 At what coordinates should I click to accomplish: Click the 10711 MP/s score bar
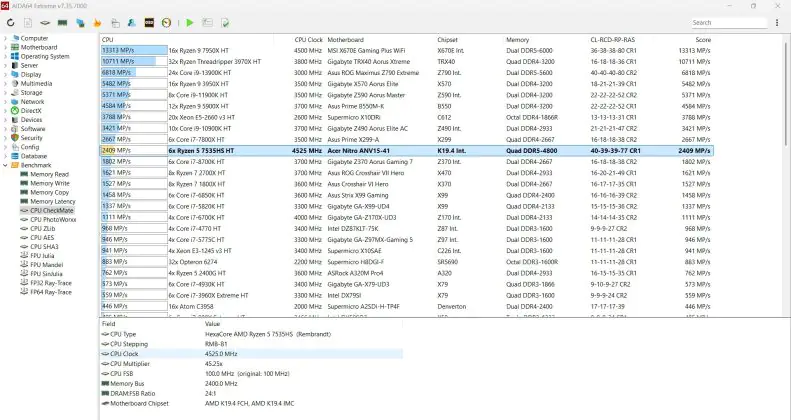click(134, 62)
